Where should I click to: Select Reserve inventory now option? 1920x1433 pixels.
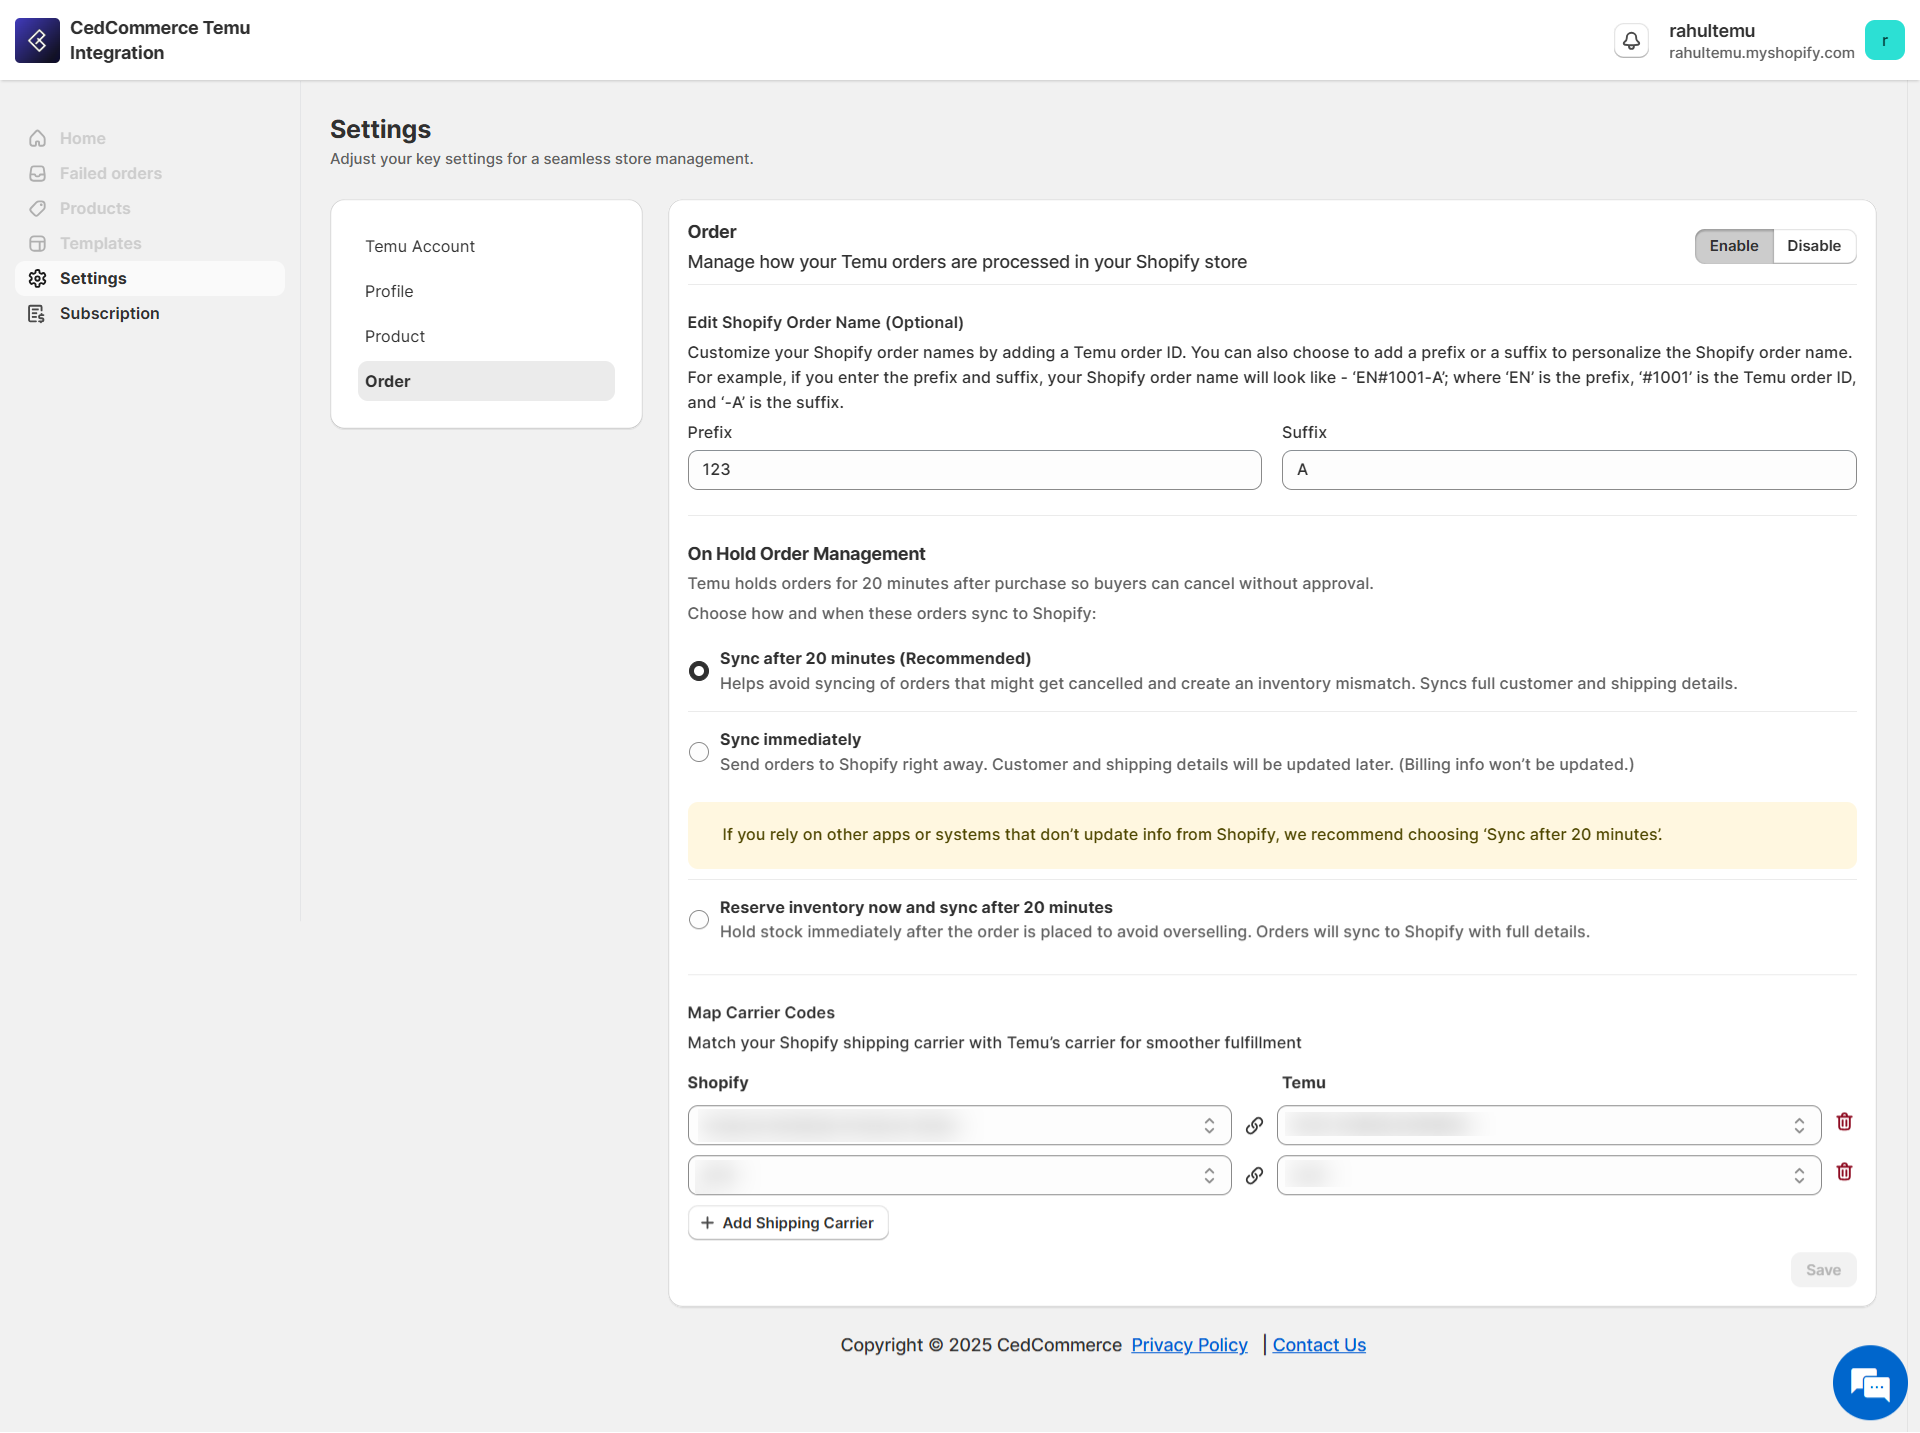[699, 920]
